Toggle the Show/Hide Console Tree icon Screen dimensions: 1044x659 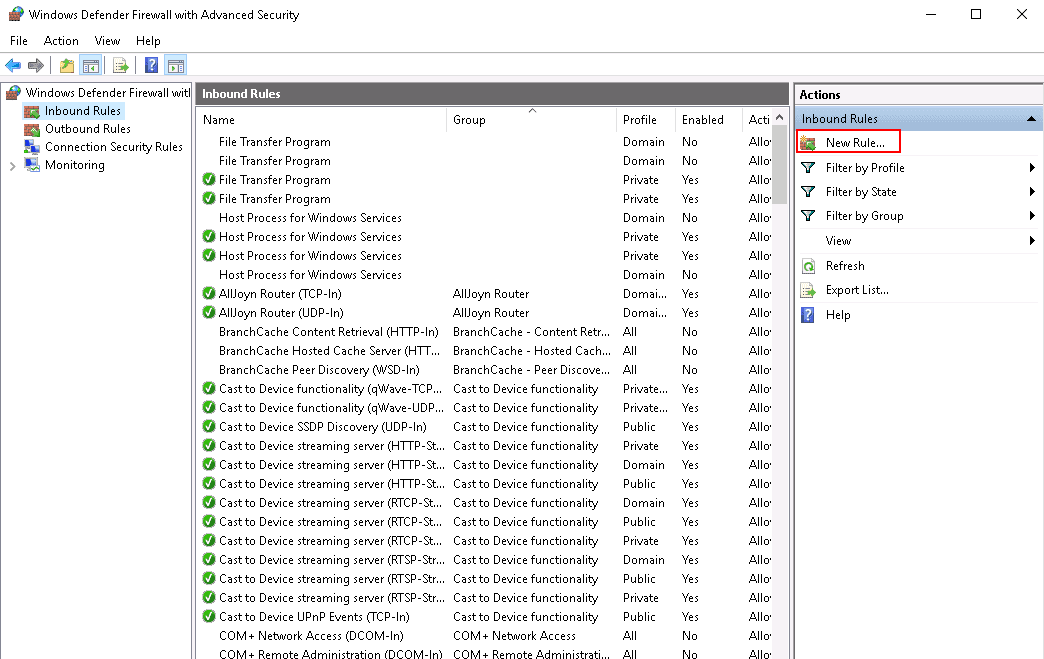point(91,65)
